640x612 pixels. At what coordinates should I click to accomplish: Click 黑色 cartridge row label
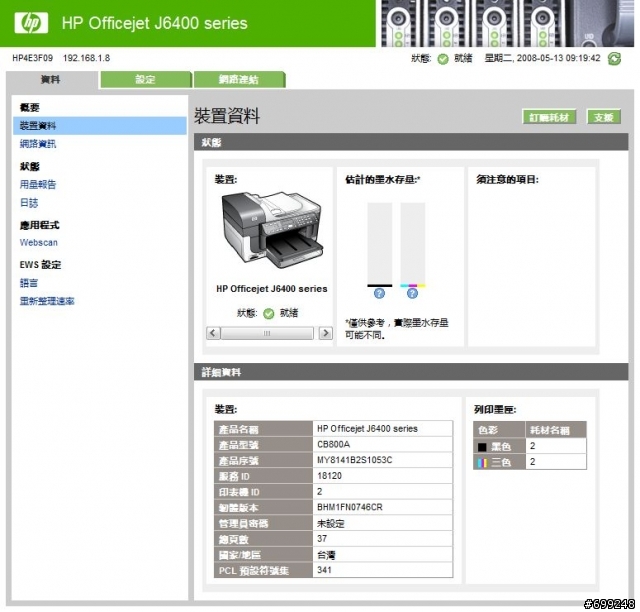click(x=500, y=447)
